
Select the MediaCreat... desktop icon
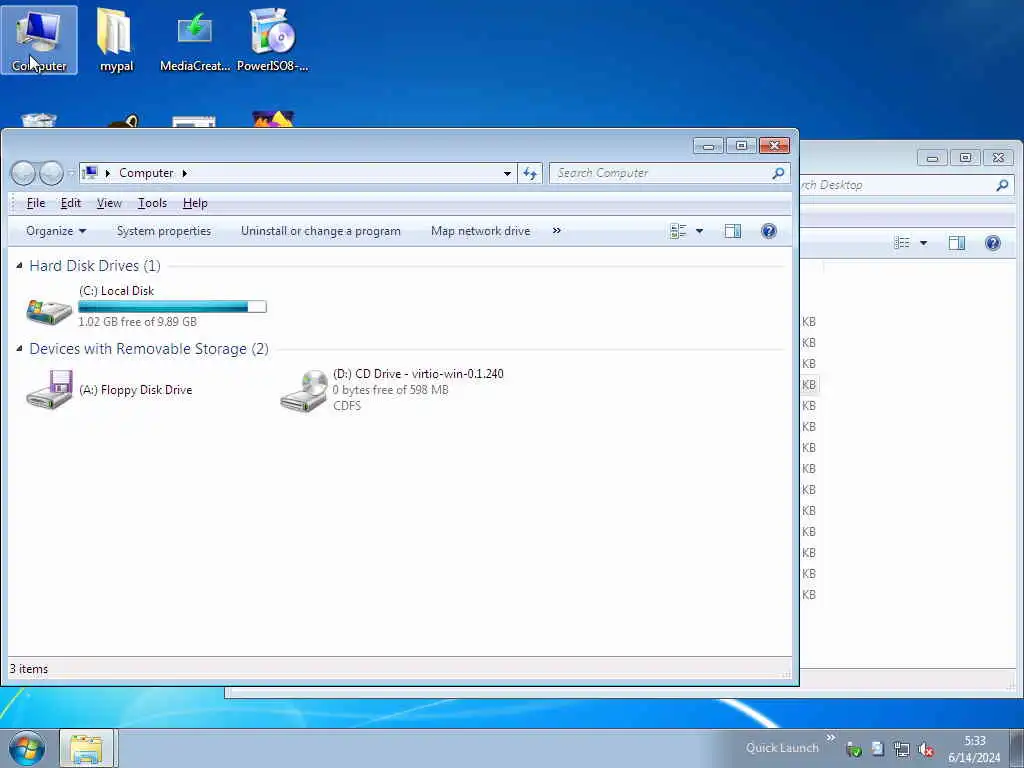pos(195,40)
